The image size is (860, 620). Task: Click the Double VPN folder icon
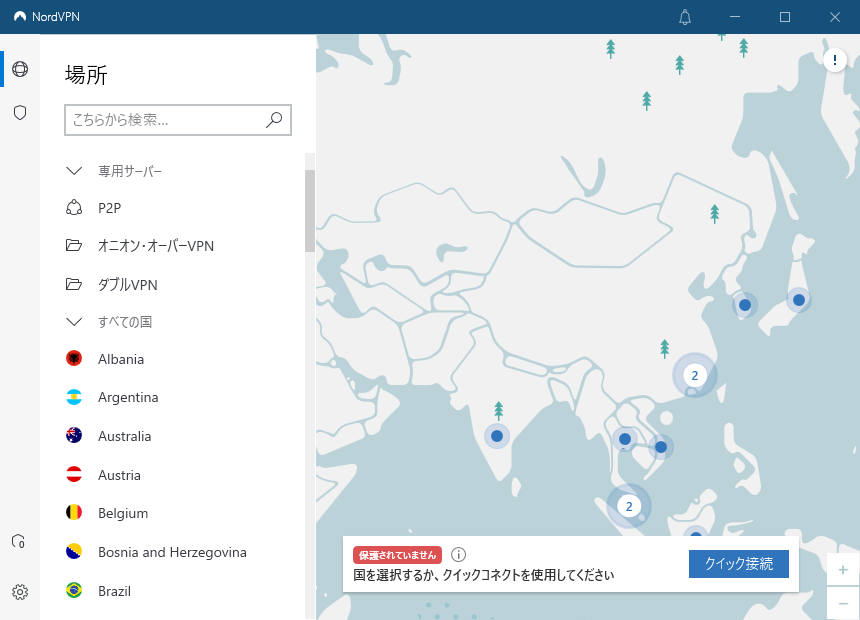tap(74, 284)
